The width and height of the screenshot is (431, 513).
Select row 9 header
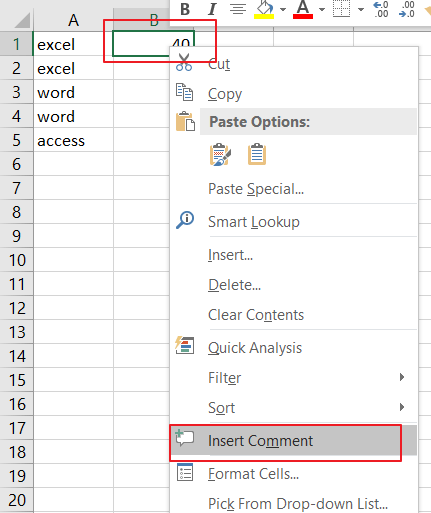pyautogui.click(x=16, y=236)
